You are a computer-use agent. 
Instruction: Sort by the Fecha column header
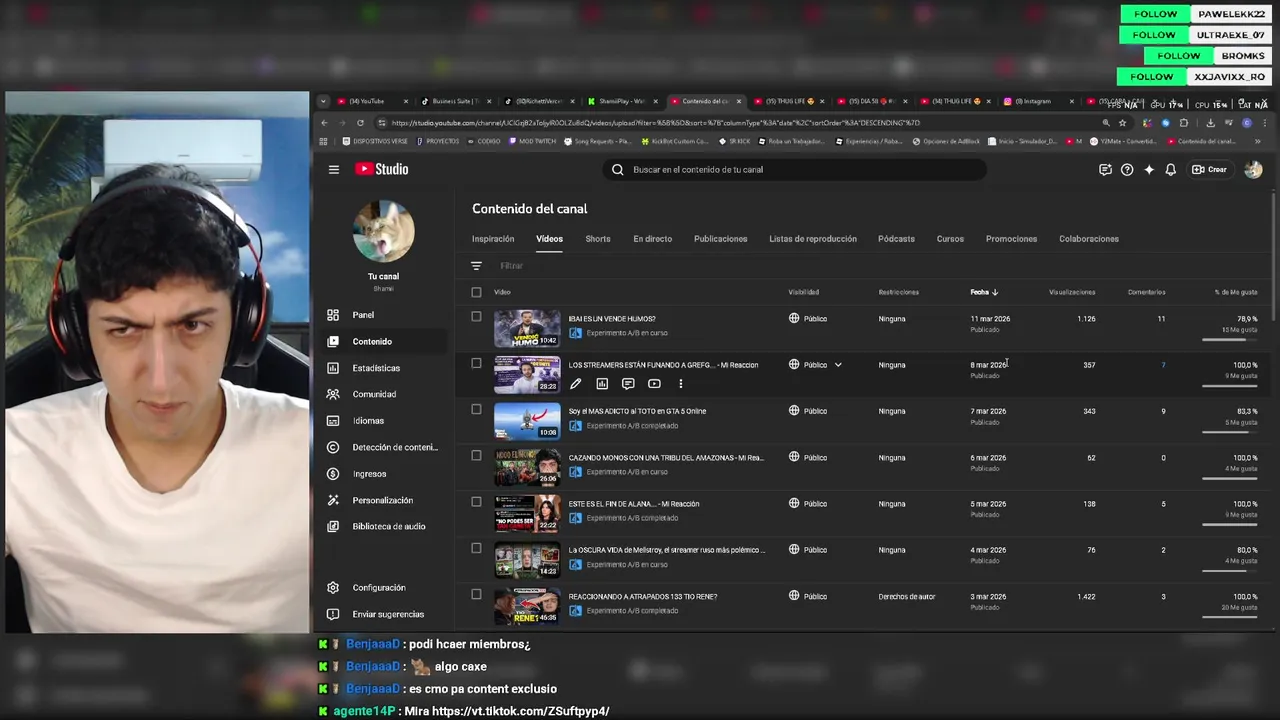click(x=984, y=292)
